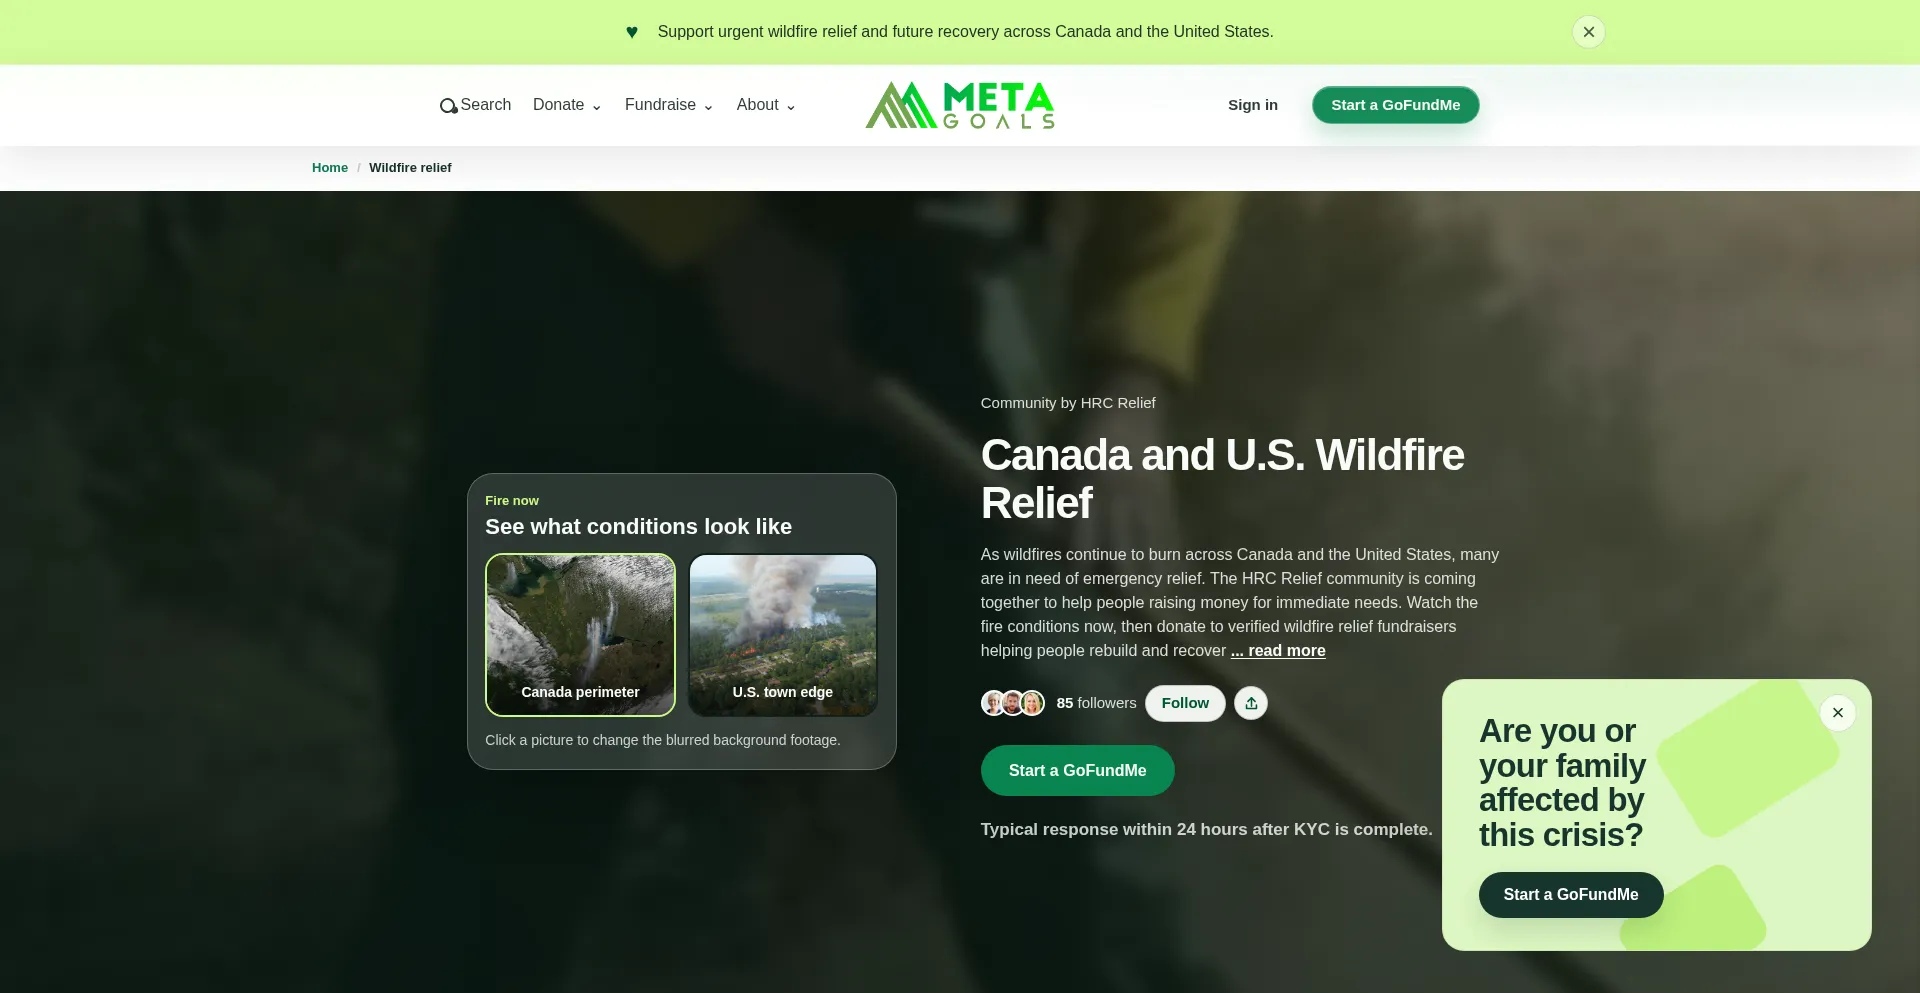Click the 85 followers count text
Screen dimensions: 1920x993
pyautogui.click(x=1097, y=703)
